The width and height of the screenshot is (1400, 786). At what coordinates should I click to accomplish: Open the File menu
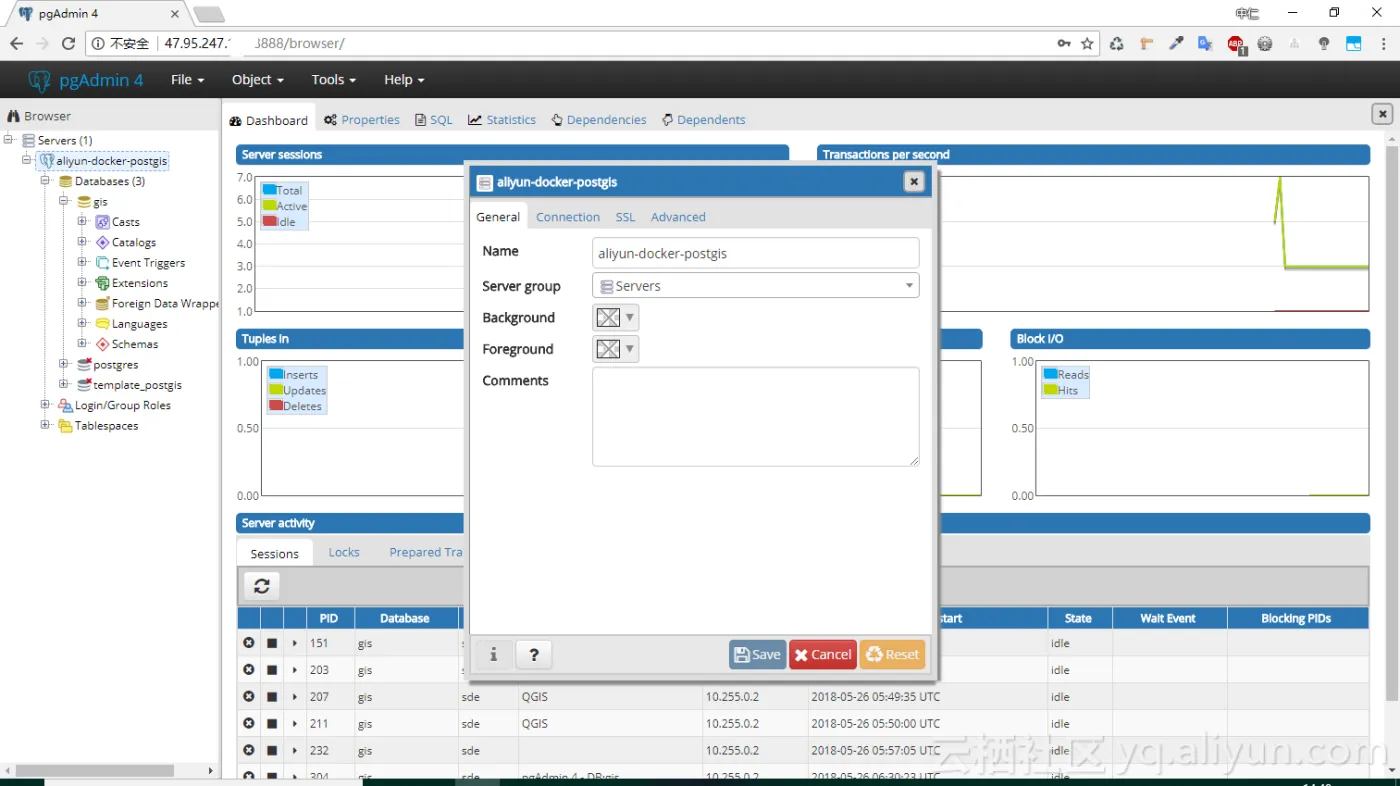coord(188,80)
